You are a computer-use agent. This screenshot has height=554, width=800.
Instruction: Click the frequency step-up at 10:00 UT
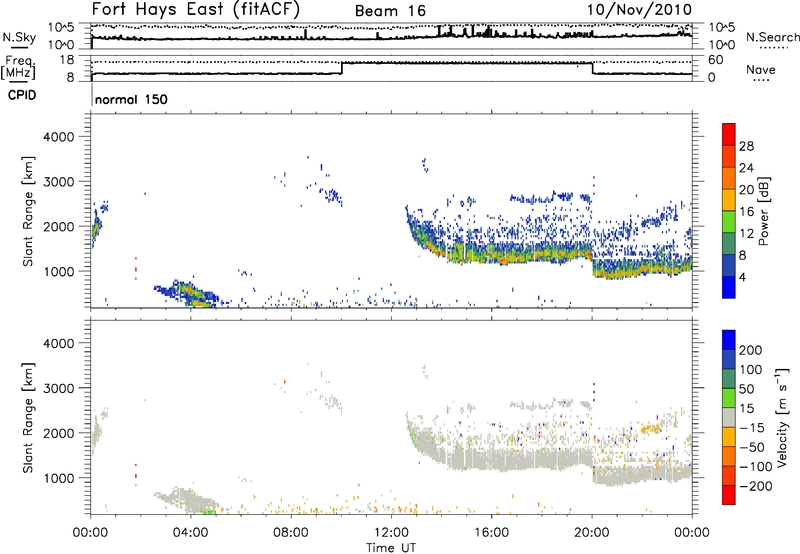click(x=341, y=68)
